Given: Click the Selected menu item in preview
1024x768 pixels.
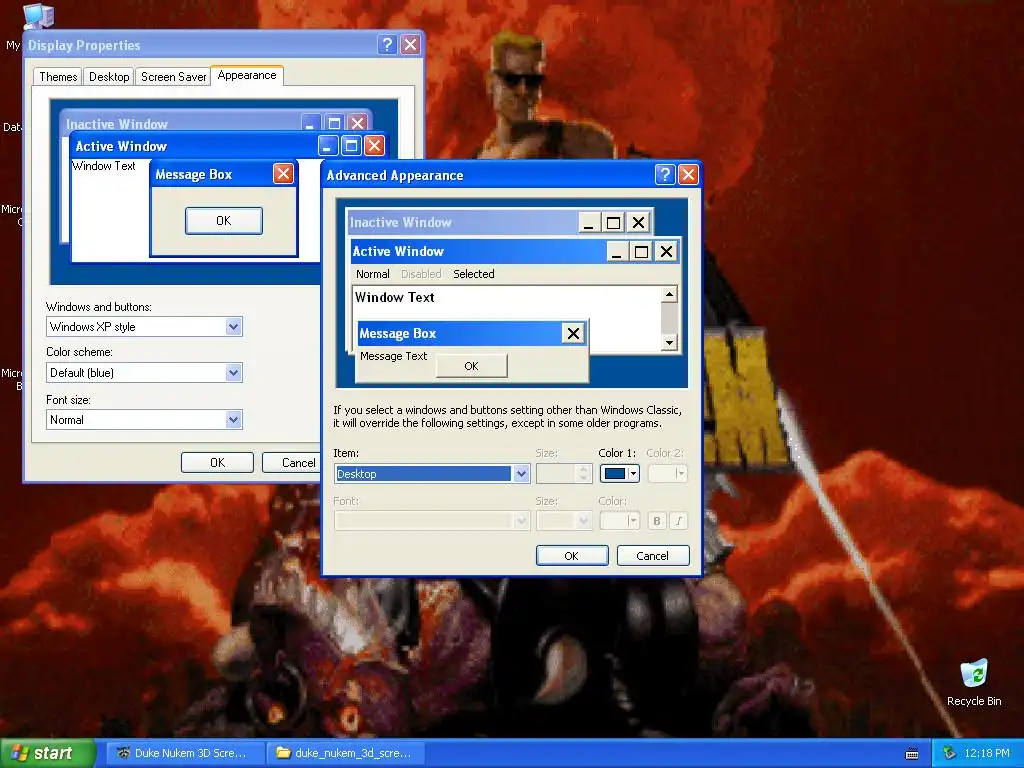Looking at the screenshot, I should 473,274.
